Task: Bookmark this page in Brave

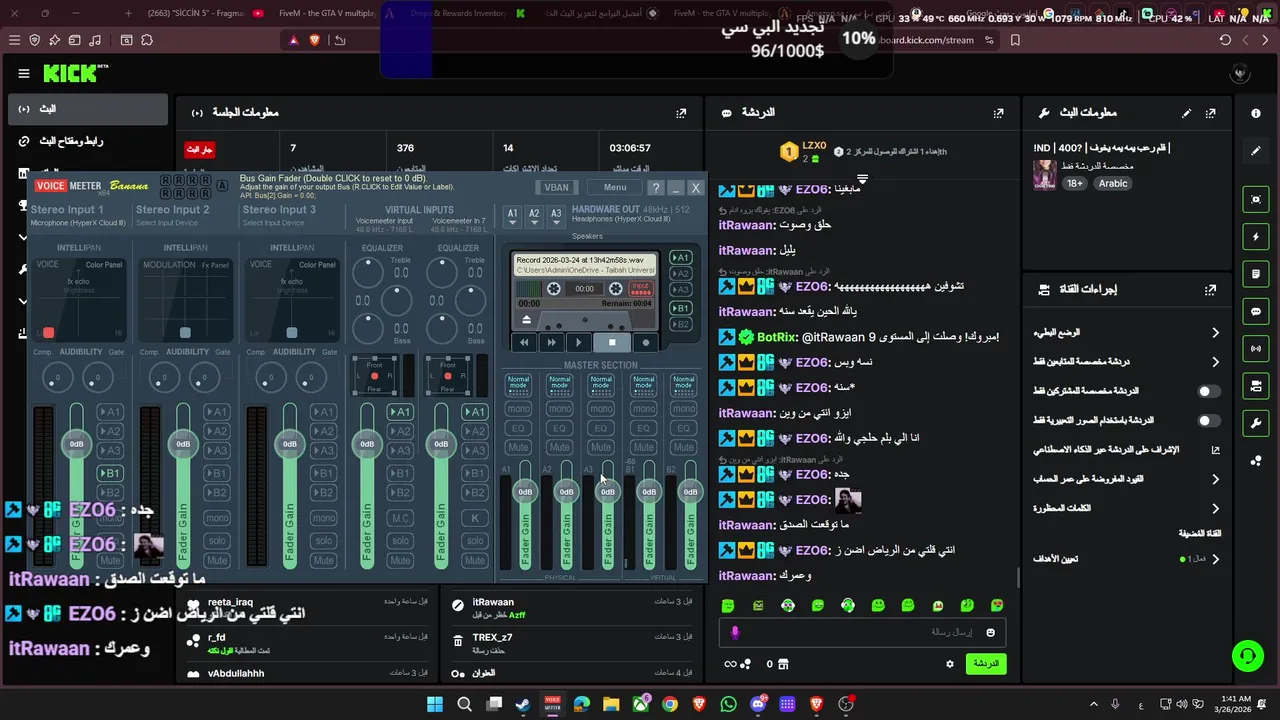Action: pyautogui.click(x=1015, y=40)
